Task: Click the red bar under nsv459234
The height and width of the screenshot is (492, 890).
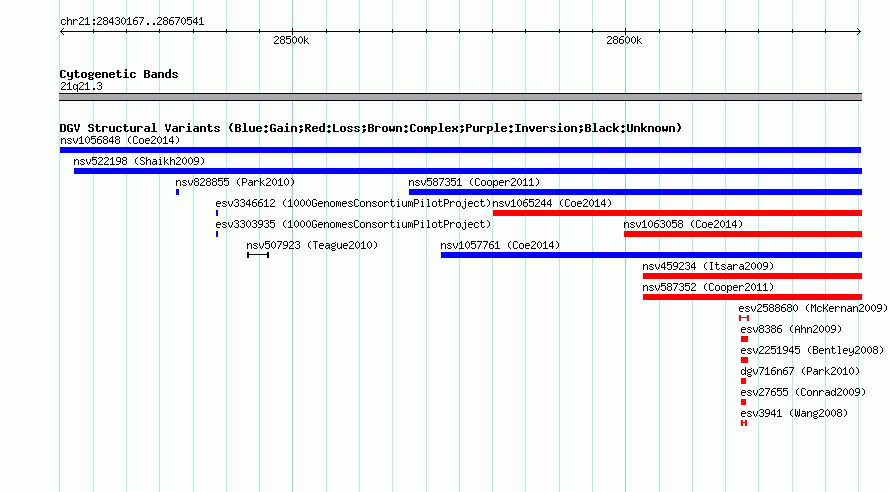Action: pos(752,276)
